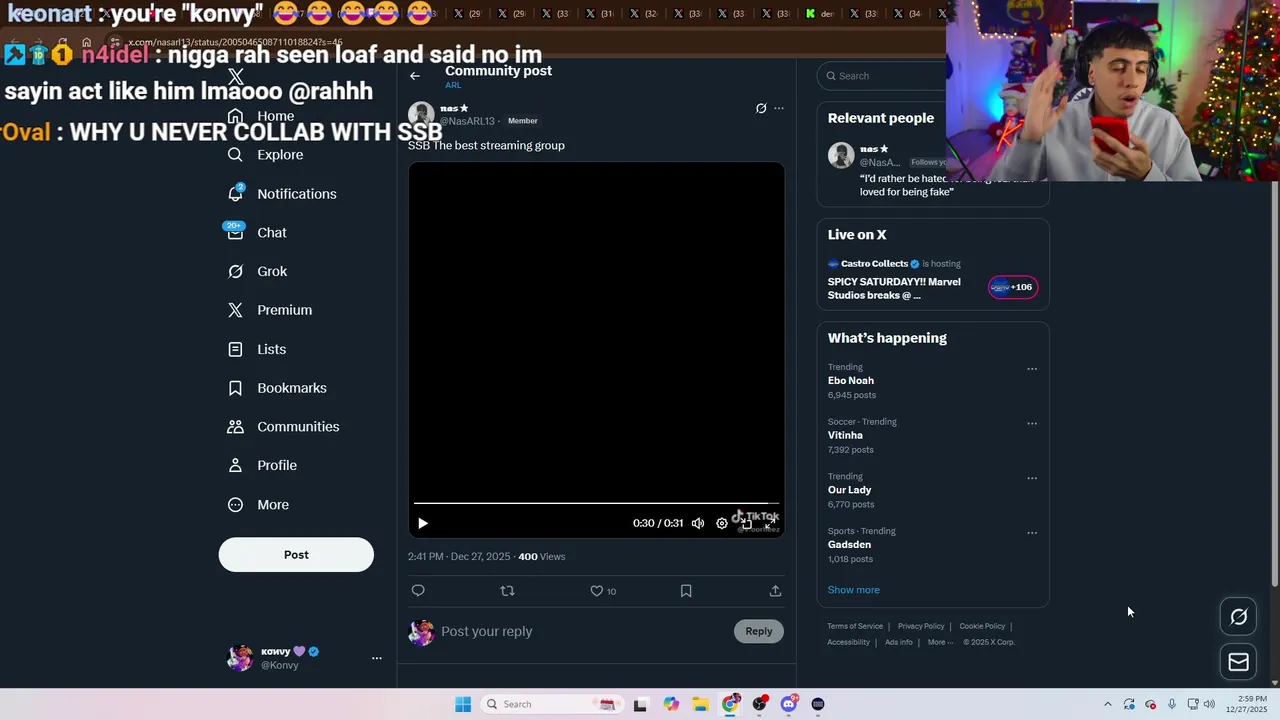The image size is (1280, 720).
Task: Open nas profile picture on the post
Action: click(421, 114)
